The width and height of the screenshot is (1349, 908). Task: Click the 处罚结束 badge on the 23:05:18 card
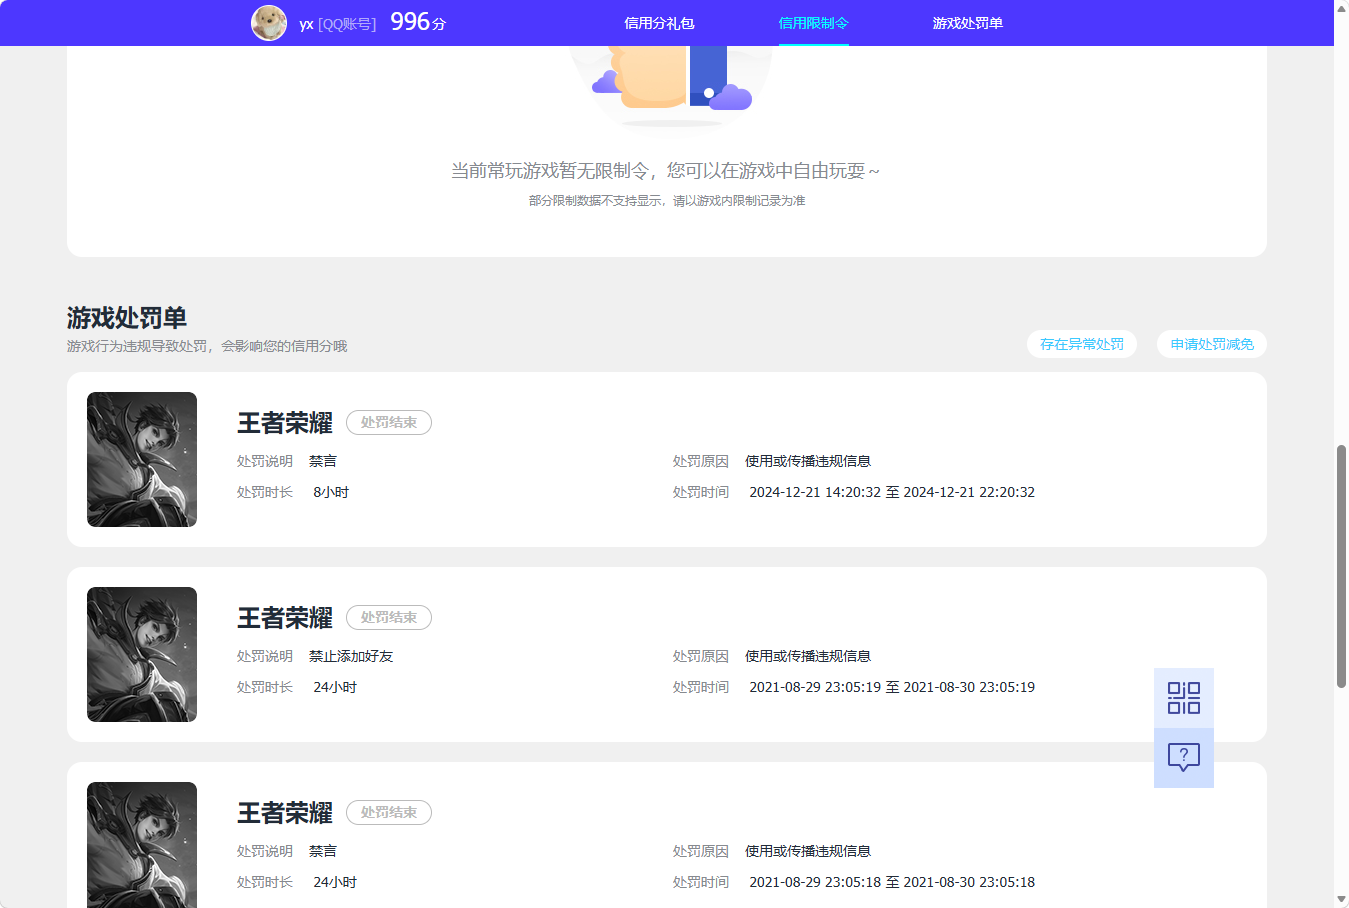[389, 813]
